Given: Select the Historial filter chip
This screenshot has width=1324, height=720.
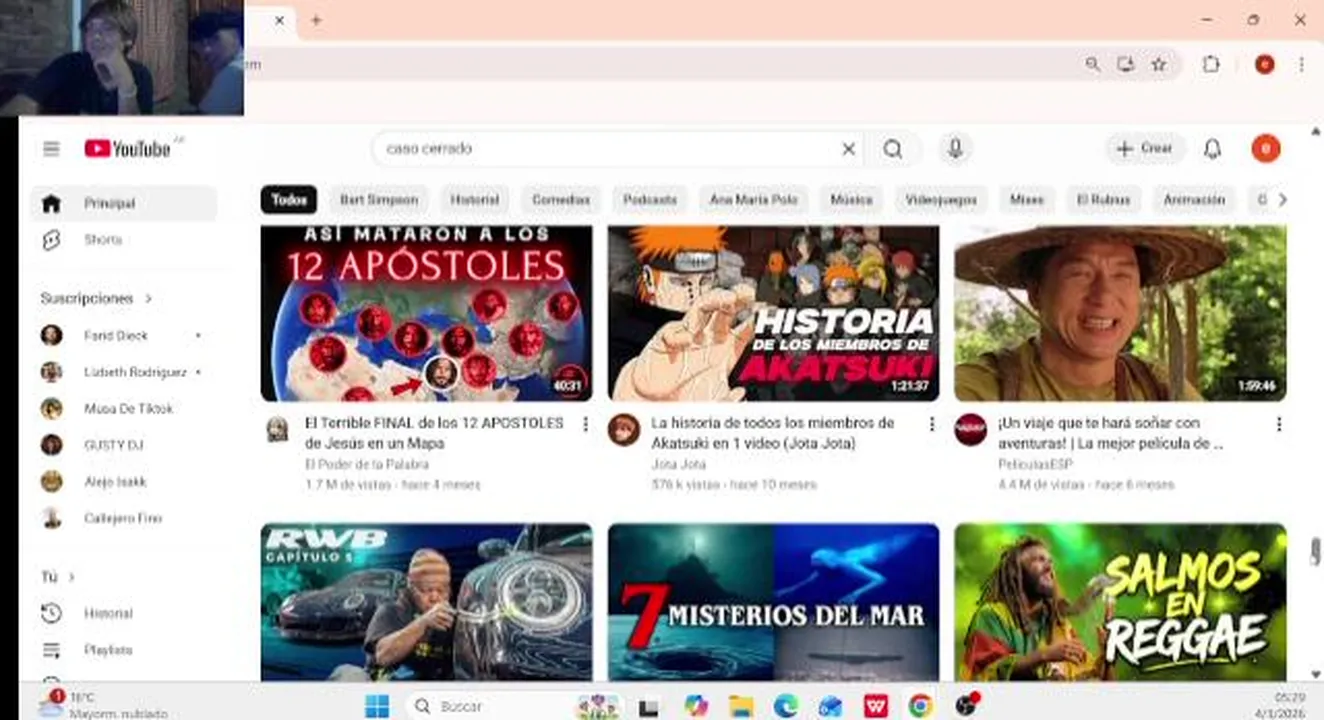Looking at the screenshot, I should [475, 199].
